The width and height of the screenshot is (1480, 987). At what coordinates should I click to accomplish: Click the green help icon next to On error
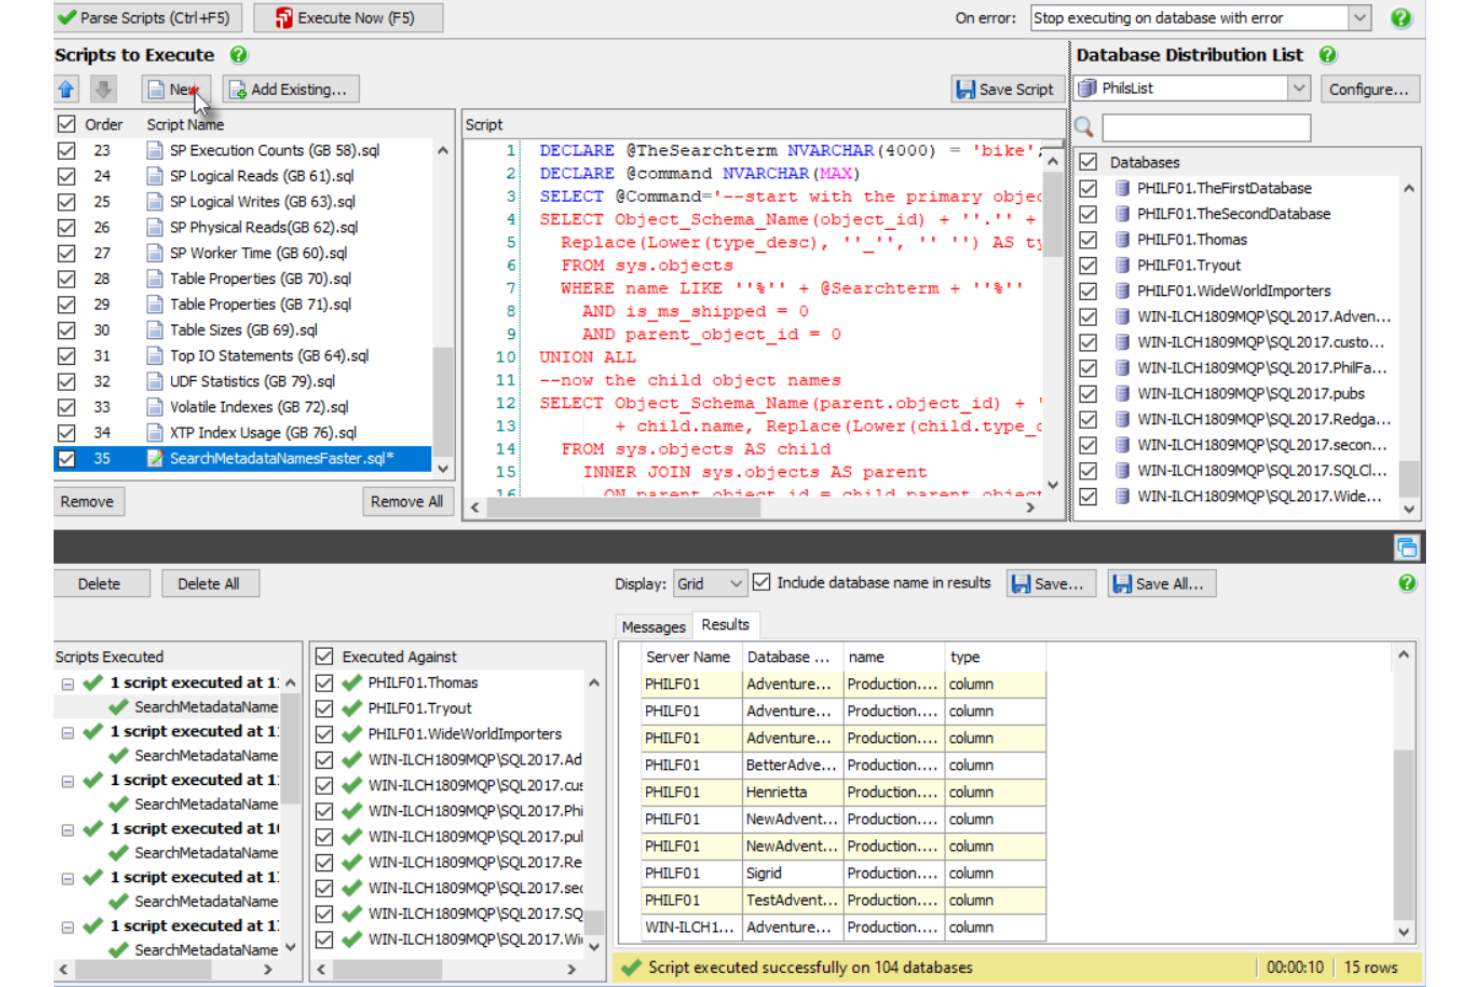[1400, 17]
